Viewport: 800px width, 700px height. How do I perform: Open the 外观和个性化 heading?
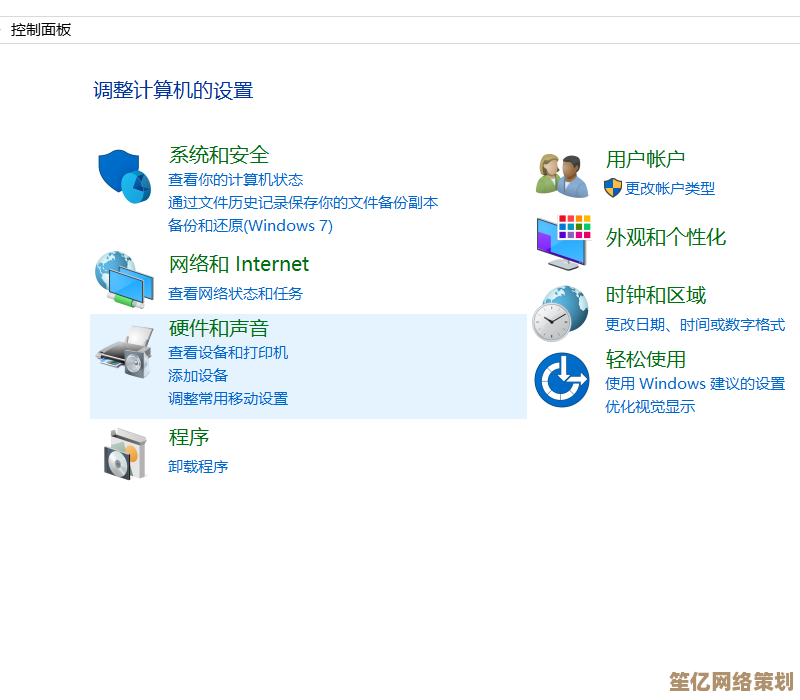pyautogui.click(x=666, y=238)
